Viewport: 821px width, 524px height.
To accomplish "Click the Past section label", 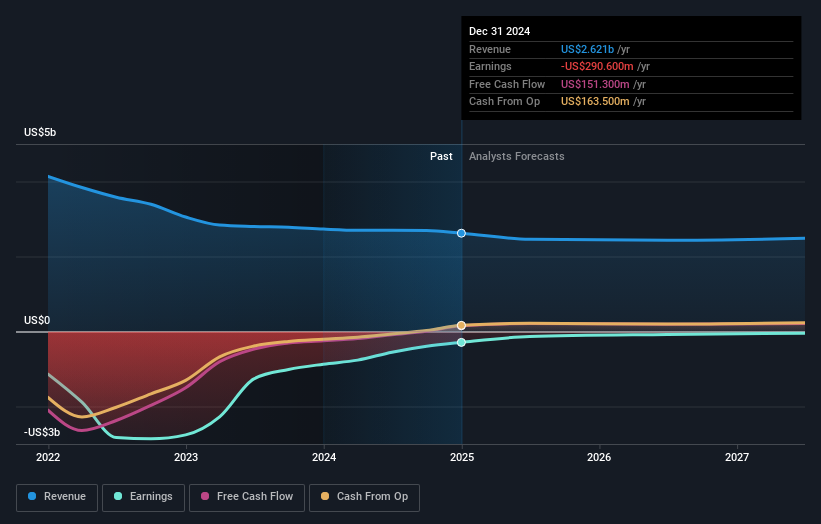I will (x=441, y=157).
